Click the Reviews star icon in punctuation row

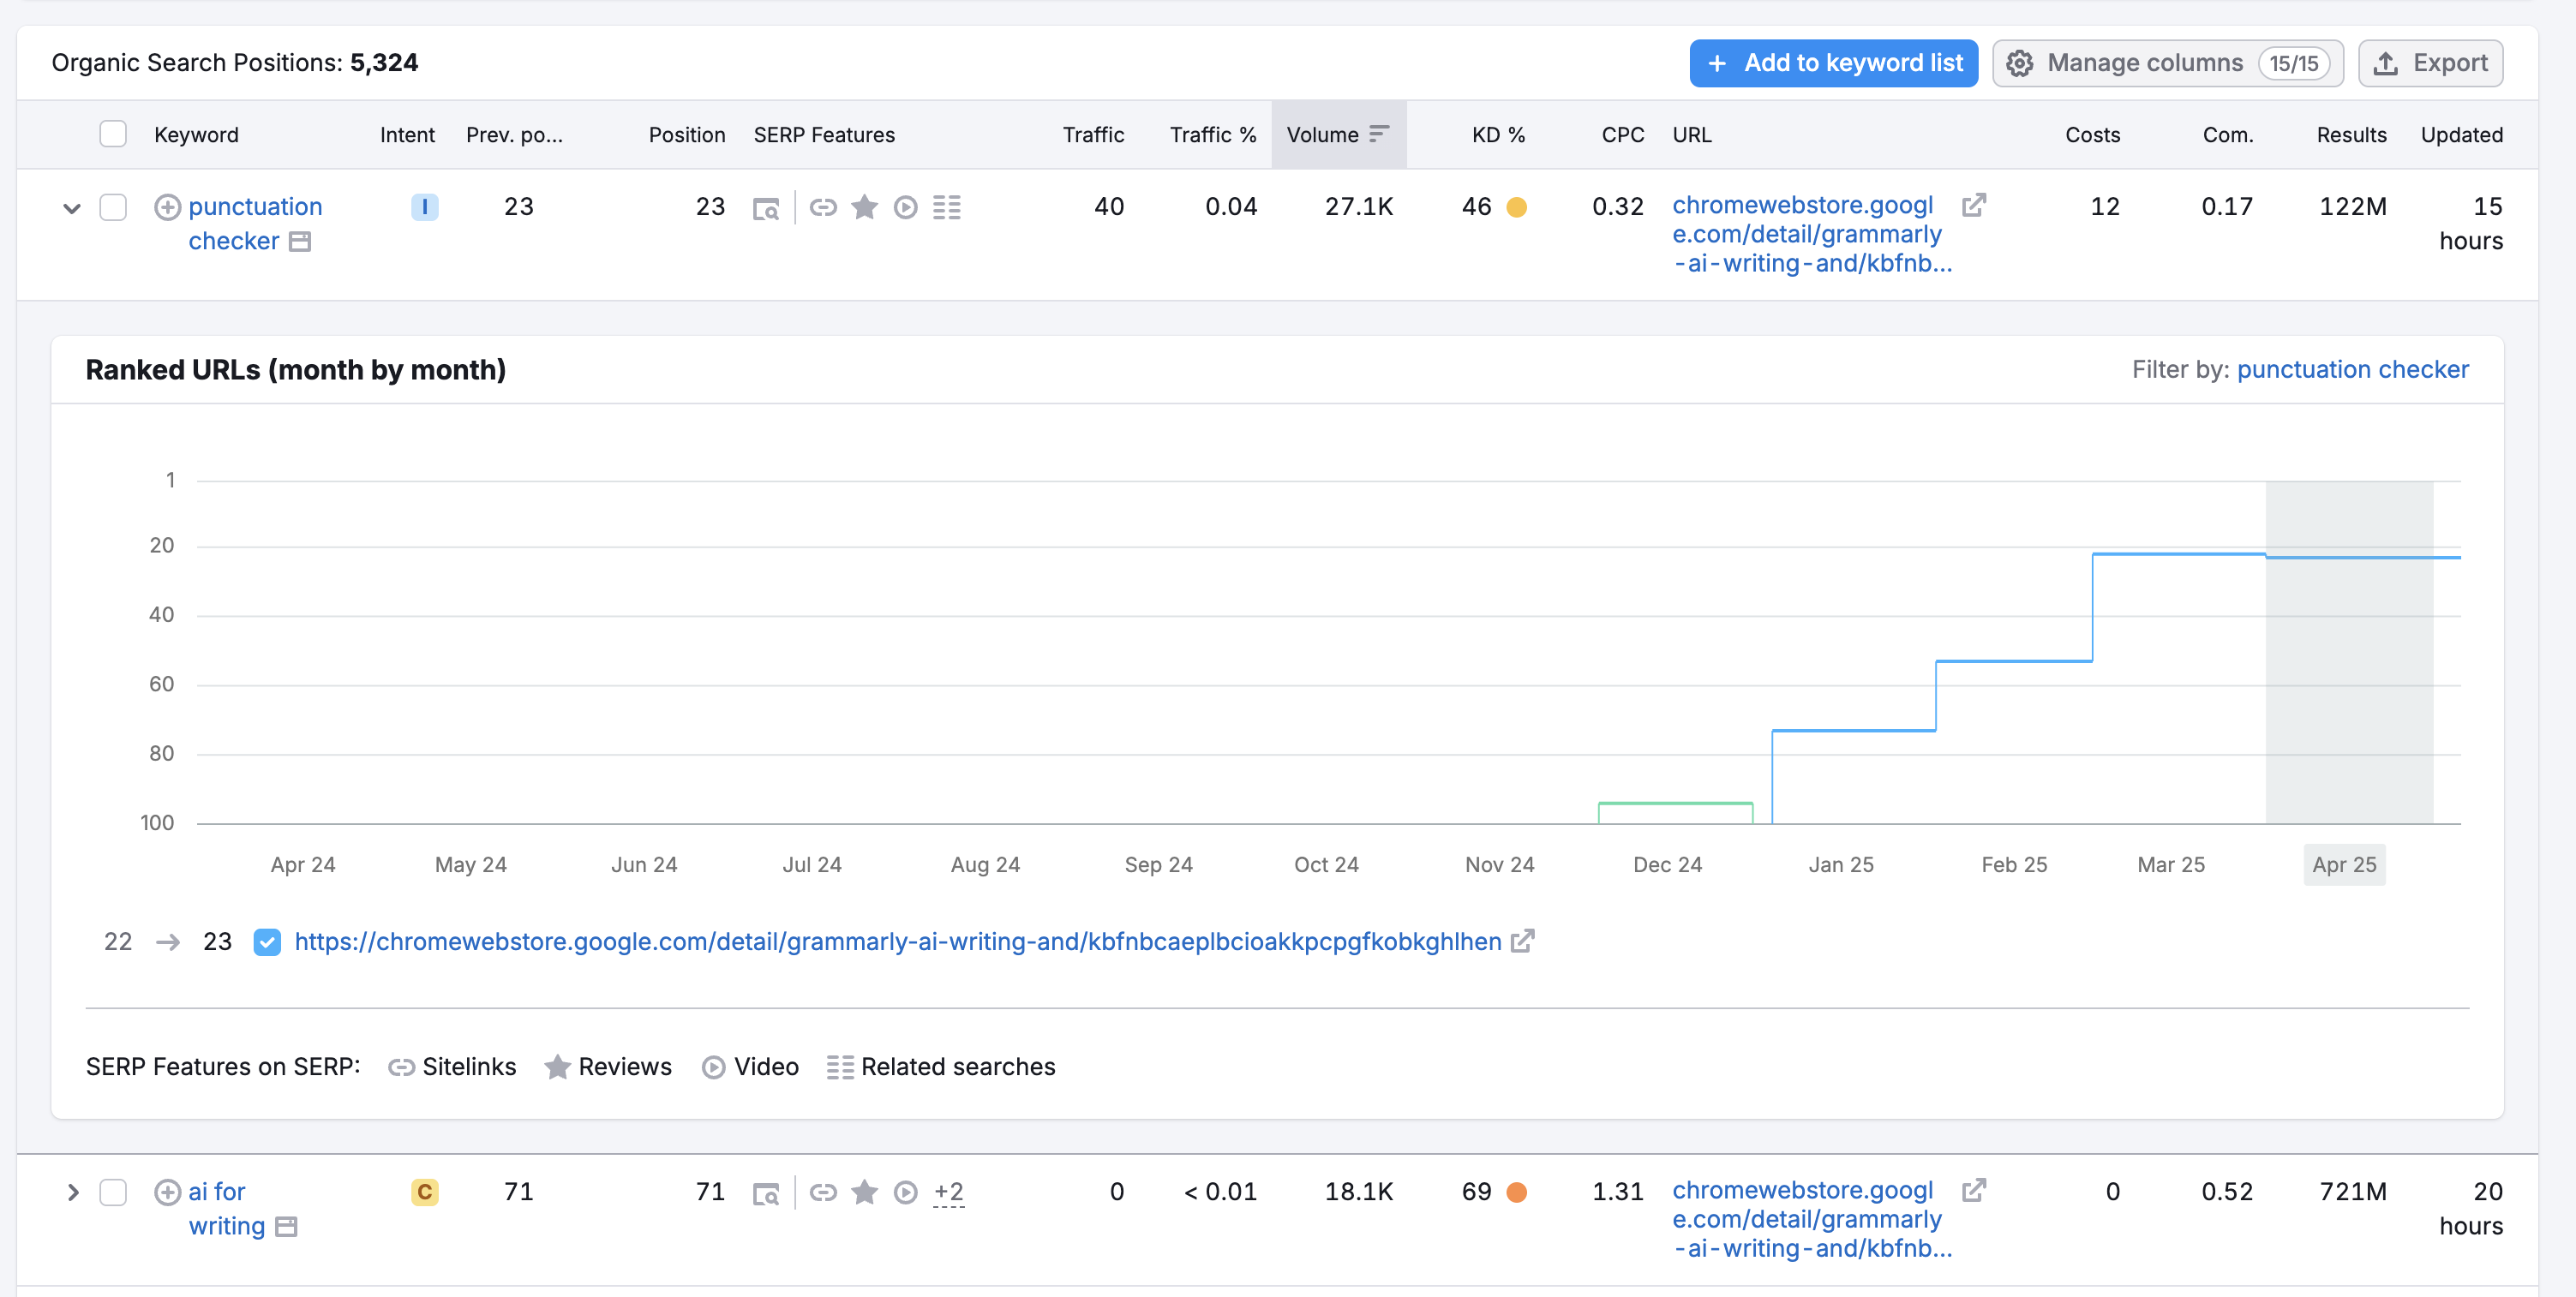864,207
